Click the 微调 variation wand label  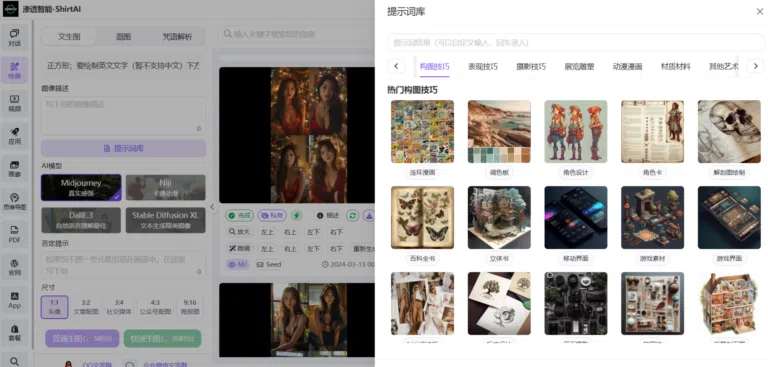pos(240,248)
